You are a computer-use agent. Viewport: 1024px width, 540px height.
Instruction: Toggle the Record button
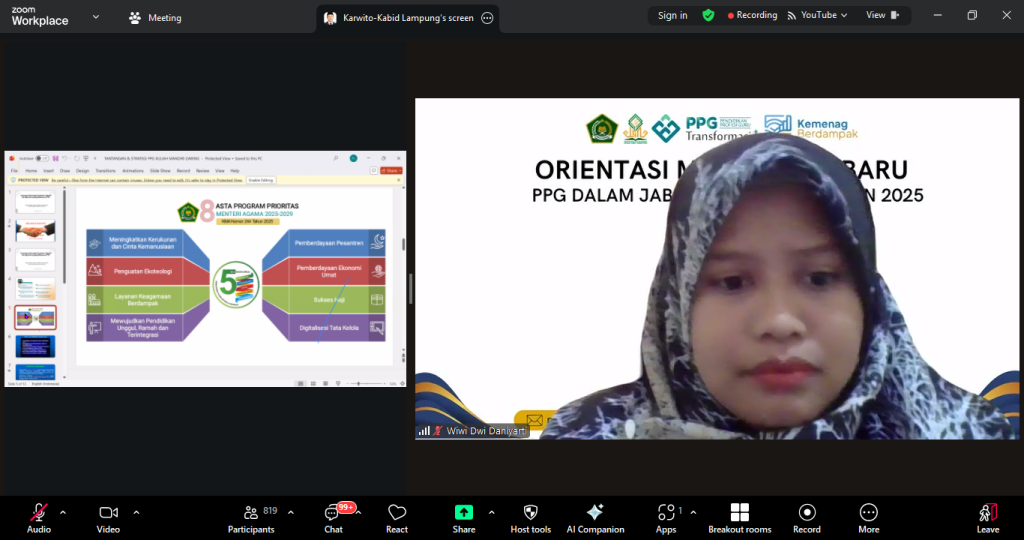click(807, 517)
